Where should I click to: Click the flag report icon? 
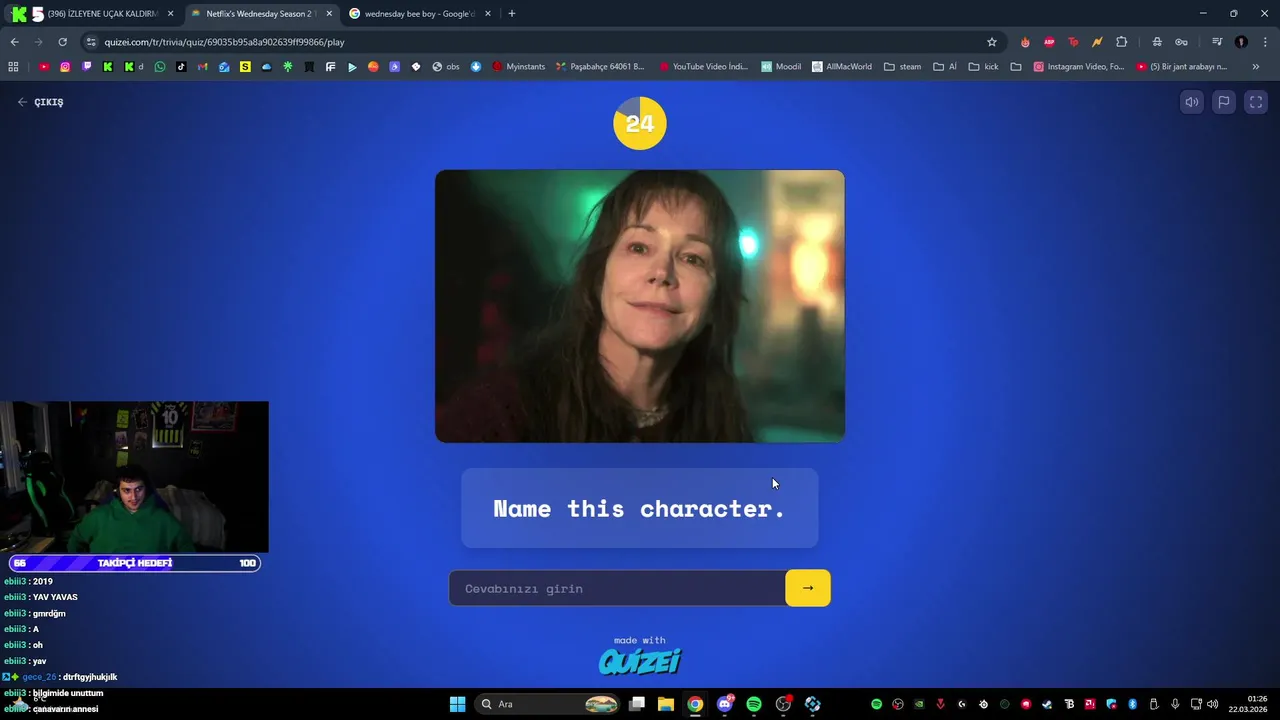coord(1224,102)
